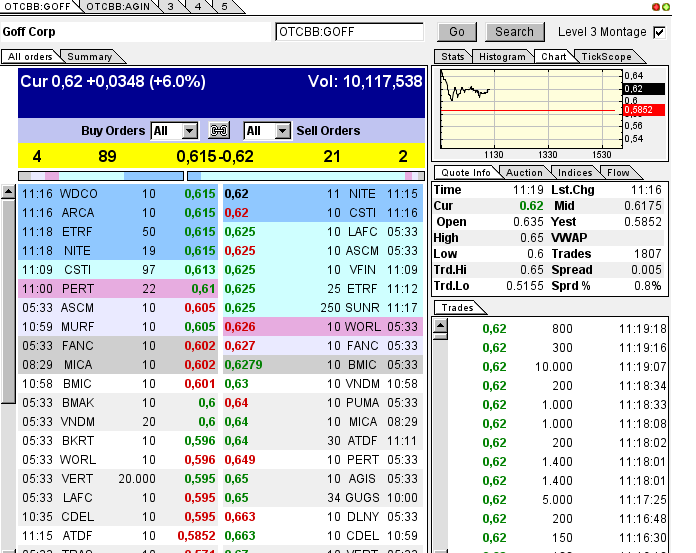The height and width of the screenshot is (553, 696).
Task: Switch to the OTCBB:AGIN tab
Action: coord(119,6)
